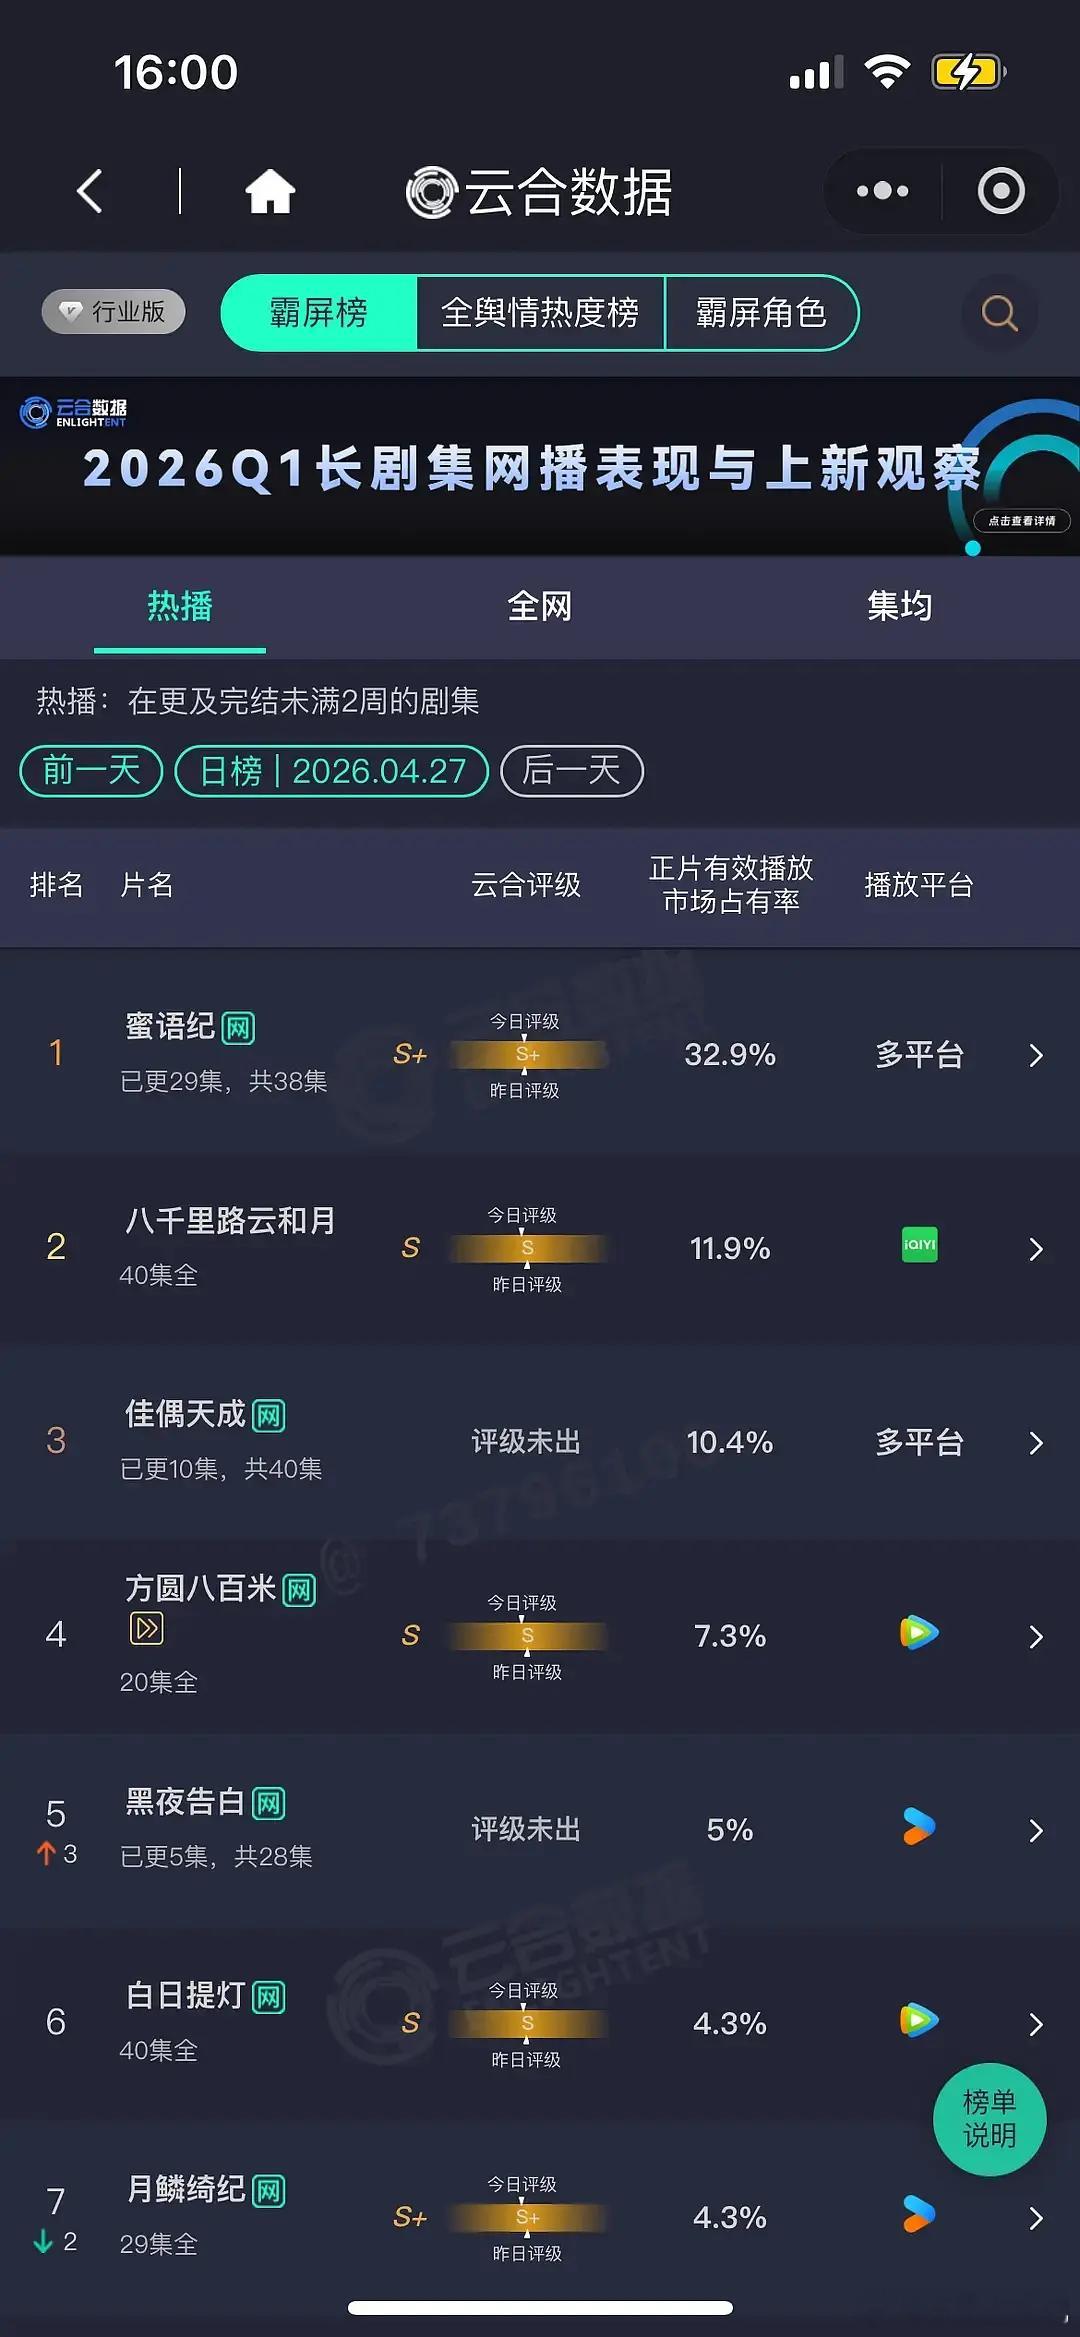1080x2337 pixels.
Task: Tap the 行业版 diamond badge
Action: (112, 311)
